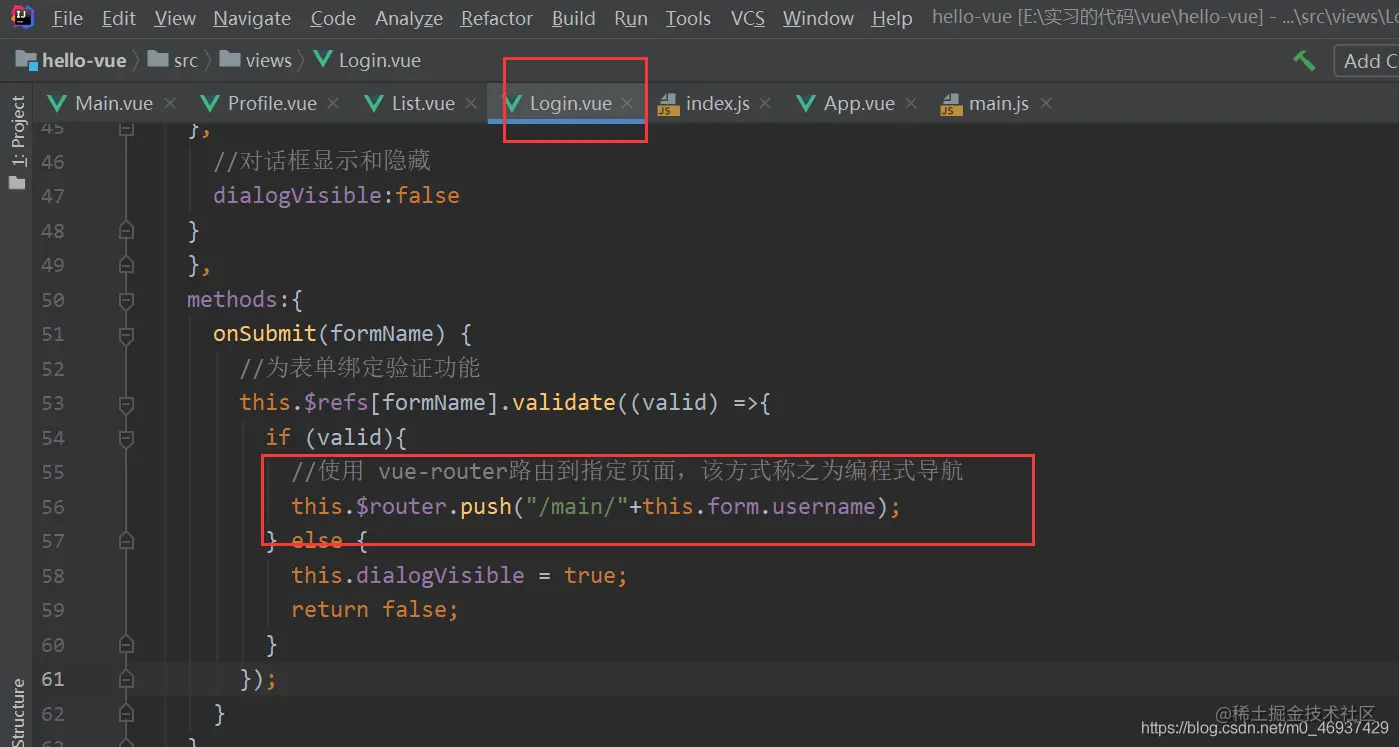Viewport: 1399px width, 747px height.
Task: Close the Login.vue tab
Action: coord(627,103)
